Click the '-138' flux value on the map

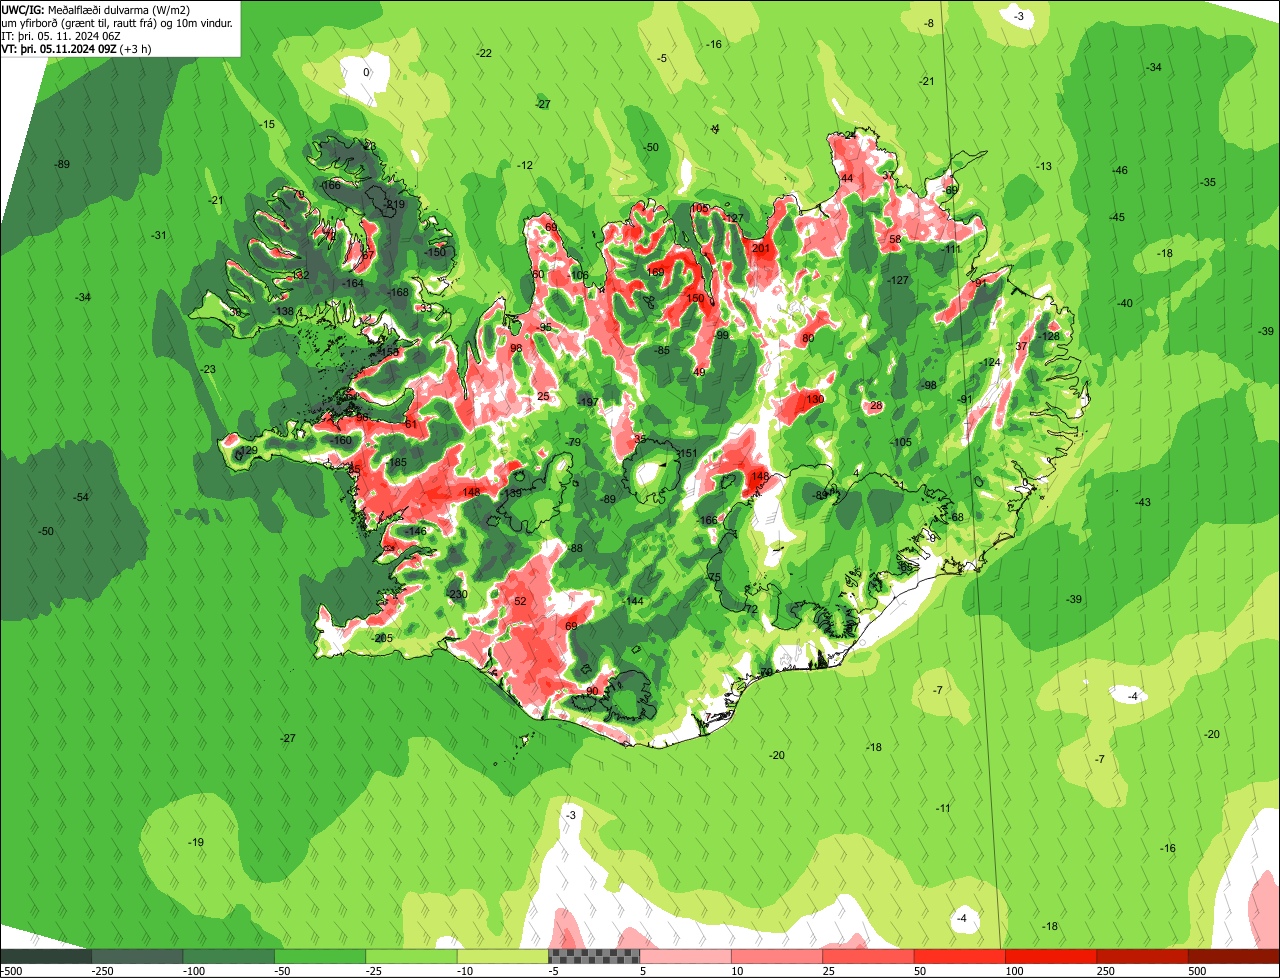point(284,311)
